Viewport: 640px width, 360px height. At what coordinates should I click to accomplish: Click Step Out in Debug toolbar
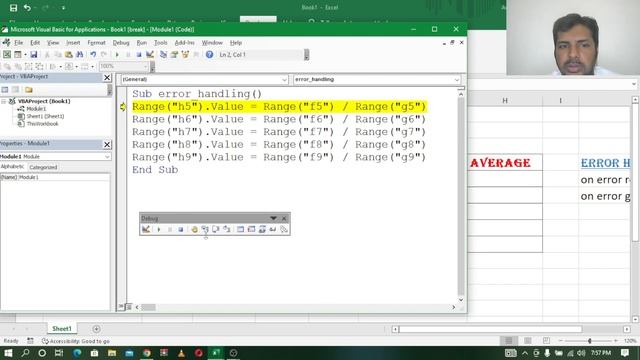(x=226, y=229)
